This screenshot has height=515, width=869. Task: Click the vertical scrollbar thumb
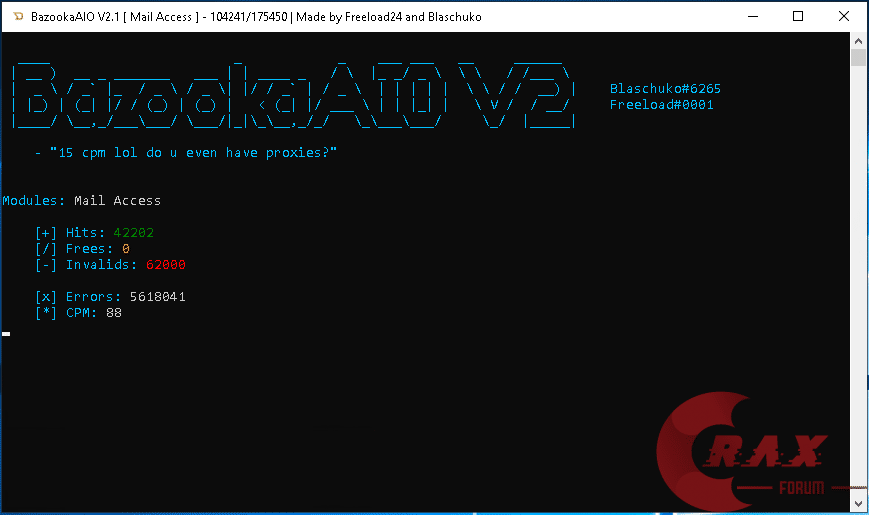click(x=858, y=58)
